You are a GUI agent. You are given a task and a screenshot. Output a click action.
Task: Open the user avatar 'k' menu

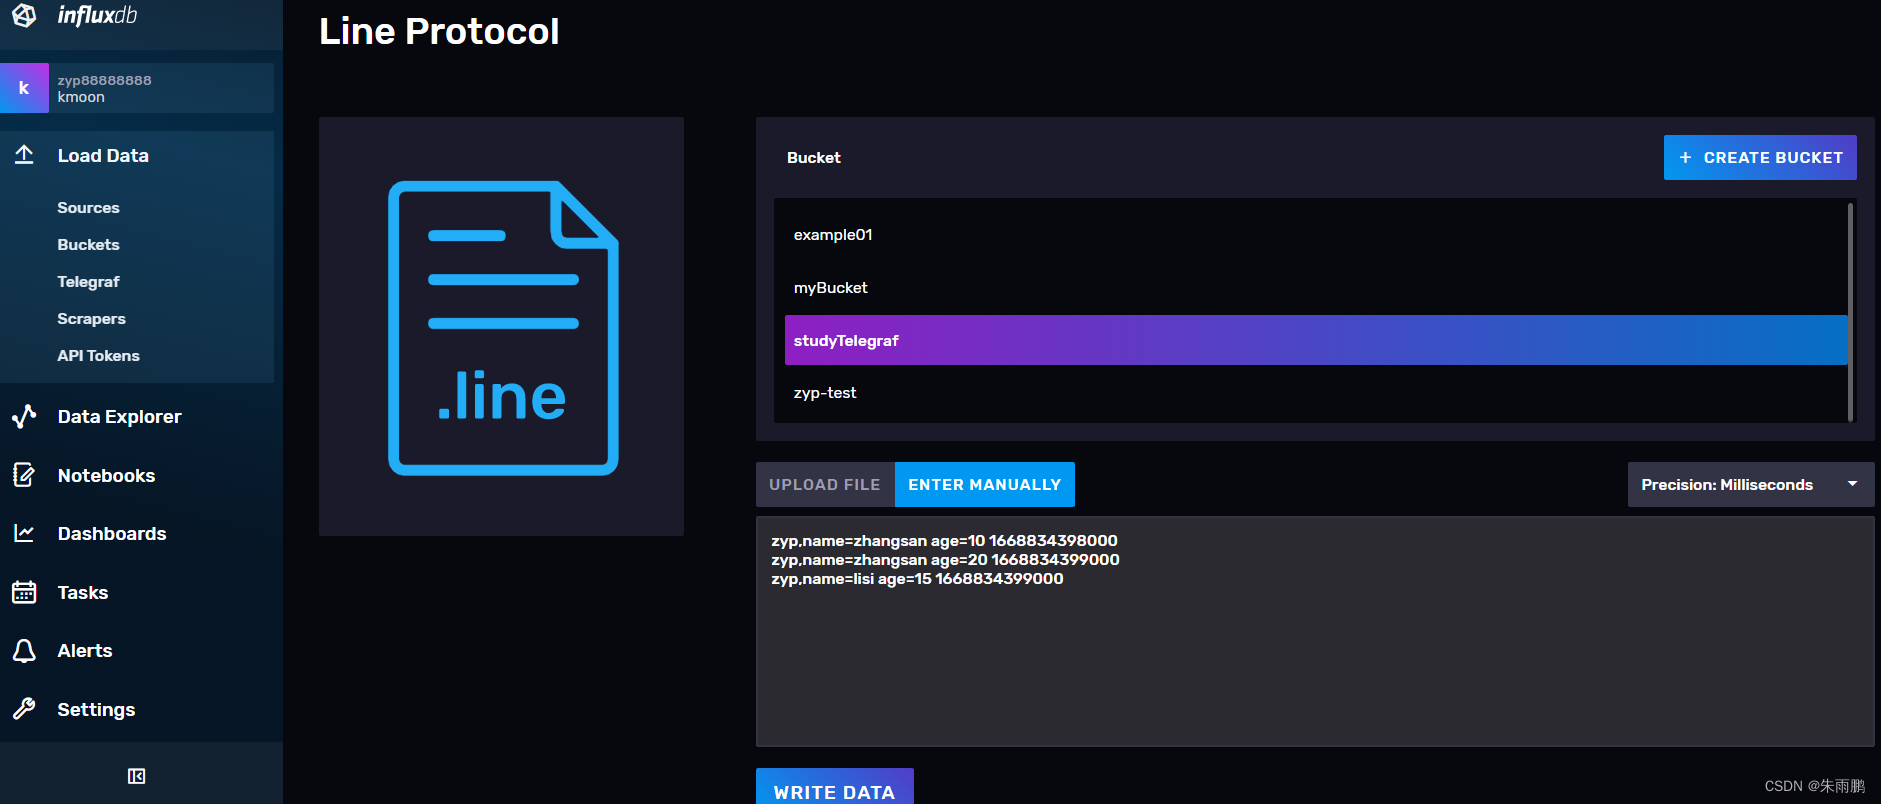(x=24, y=88)
